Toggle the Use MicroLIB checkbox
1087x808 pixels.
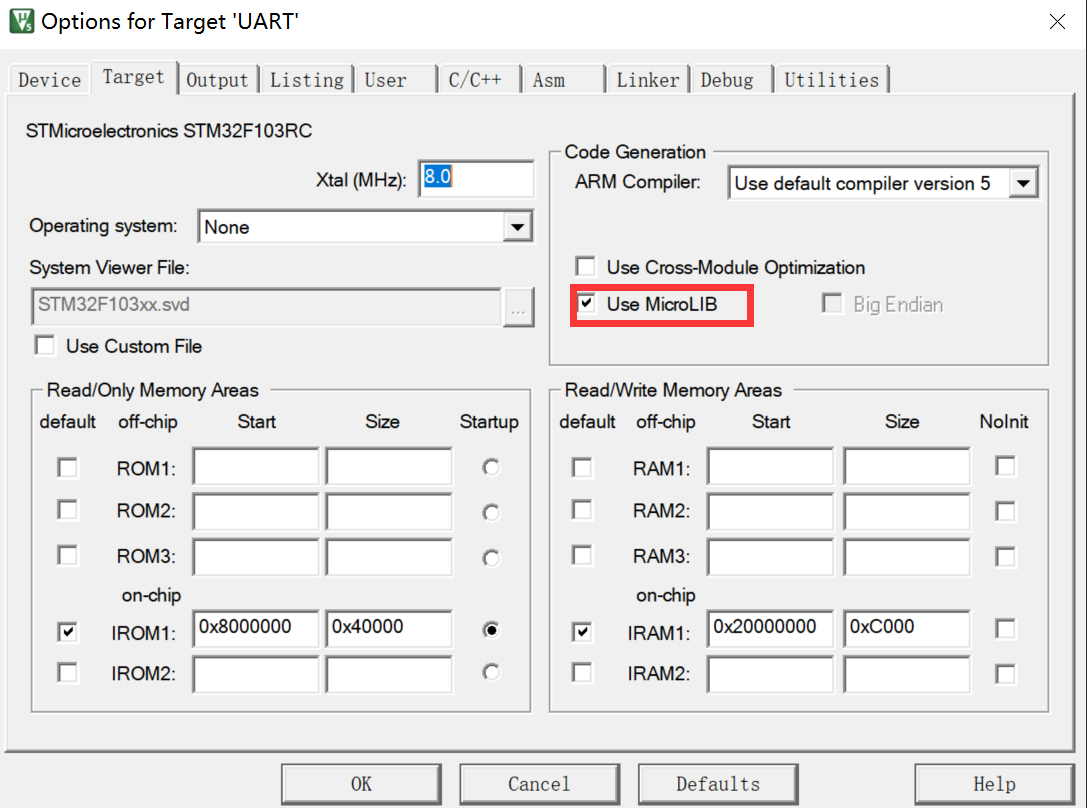[x=586, y=304]
